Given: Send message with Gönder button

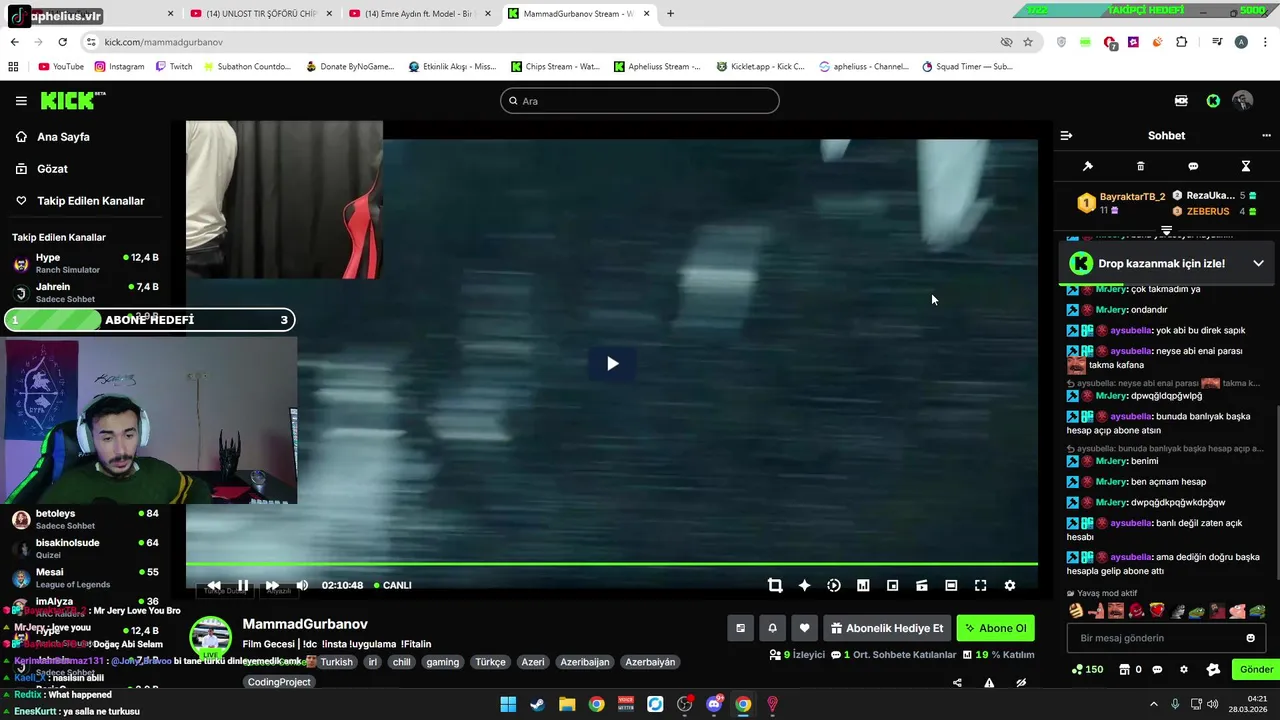Looking at the screenshot, I should click(1256, 670).
